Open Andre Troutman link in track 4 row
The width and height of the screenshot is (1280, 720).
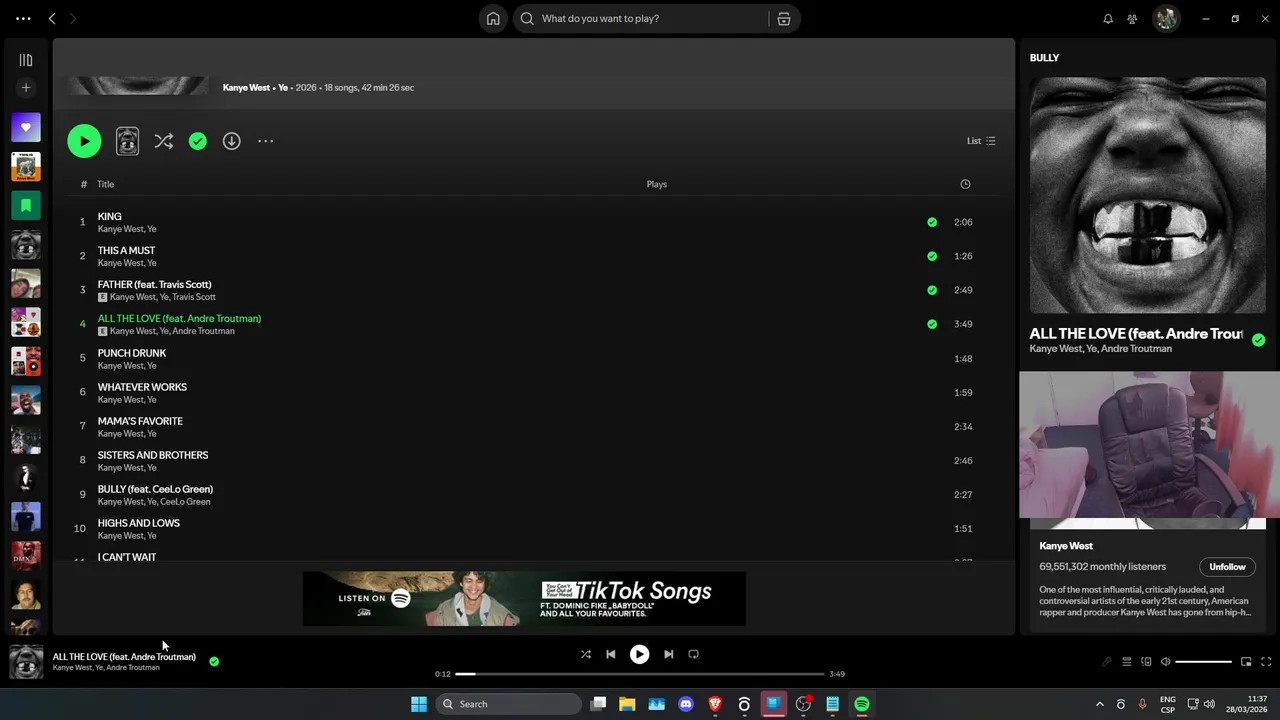click(x=203, y=331)
